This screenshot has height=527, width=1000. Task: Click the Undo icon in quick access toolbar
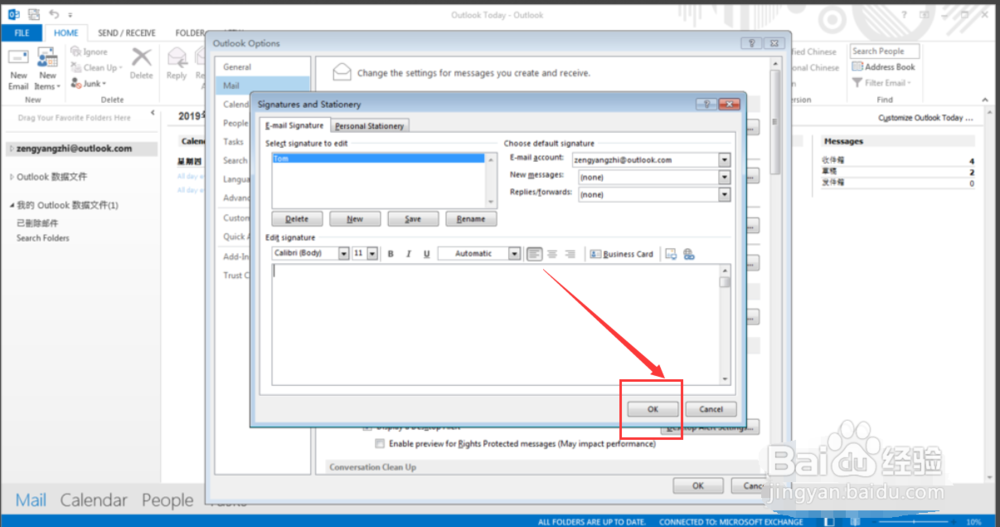[54, 14]
